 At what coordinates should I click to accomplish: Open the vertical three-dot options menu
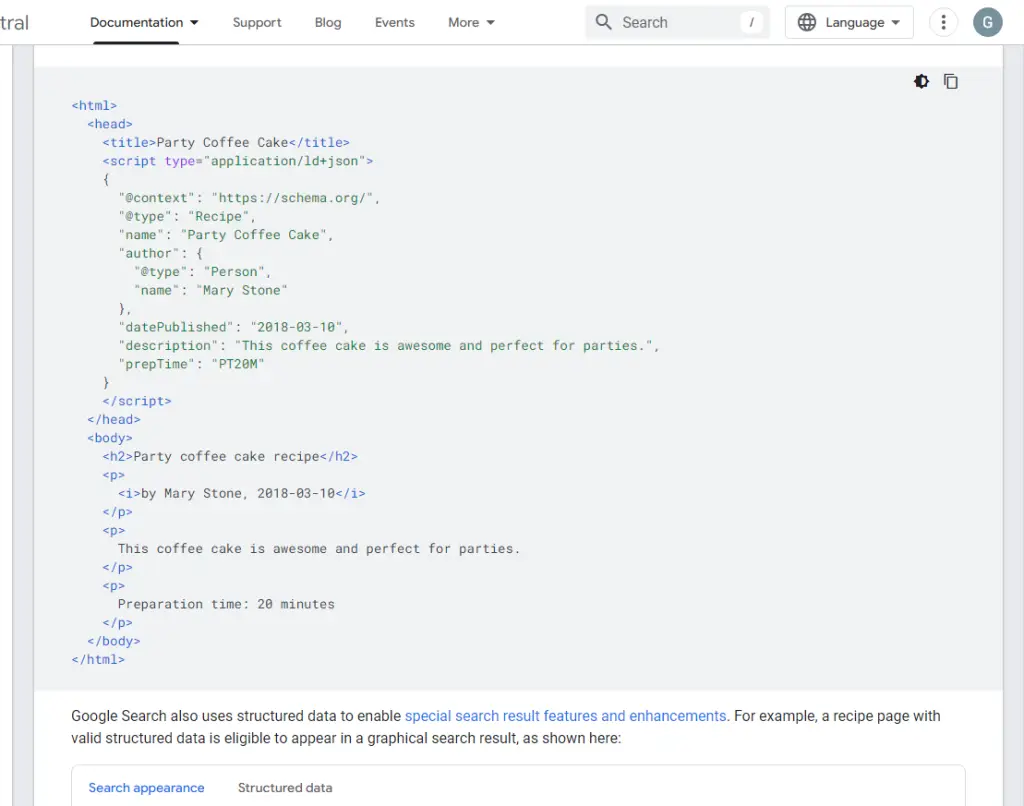943,22
